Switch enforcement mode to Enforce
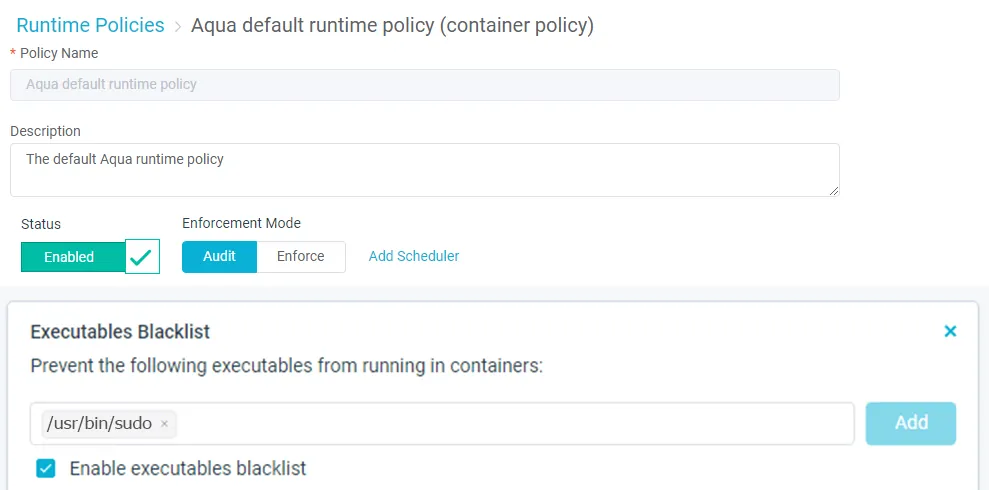This screenshot has height=490, width=989. coord(301,256)
